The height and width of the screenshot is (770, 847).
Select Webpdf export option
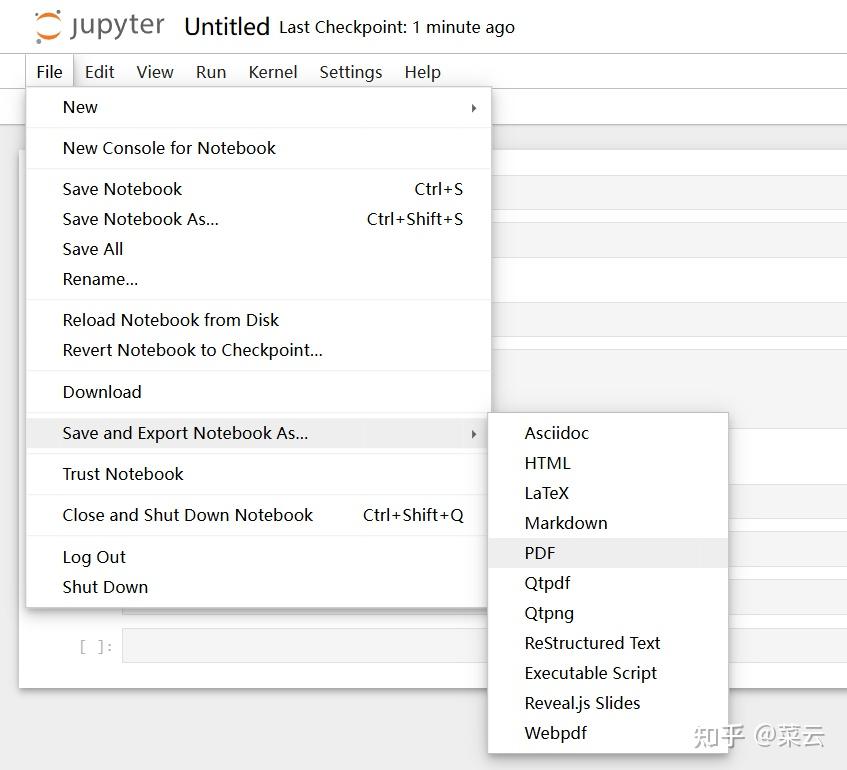coord(556,732)
